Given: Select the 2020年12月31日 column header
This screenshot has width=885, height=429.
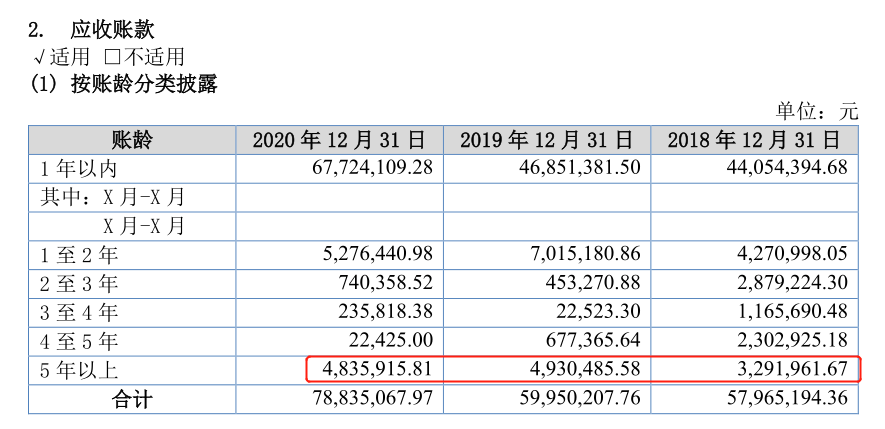Looking at the screenshot, I should pyautogui.click(x=339, y=139).
